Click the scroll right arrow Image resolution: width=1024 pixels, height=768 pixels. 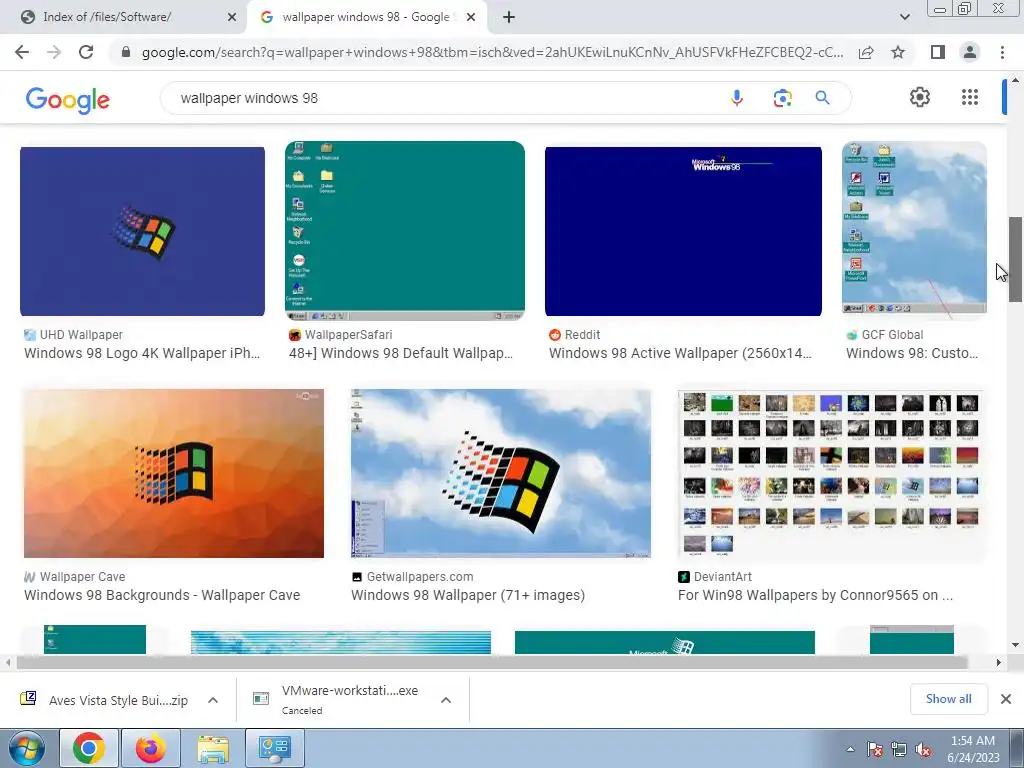tap(999, 662)
